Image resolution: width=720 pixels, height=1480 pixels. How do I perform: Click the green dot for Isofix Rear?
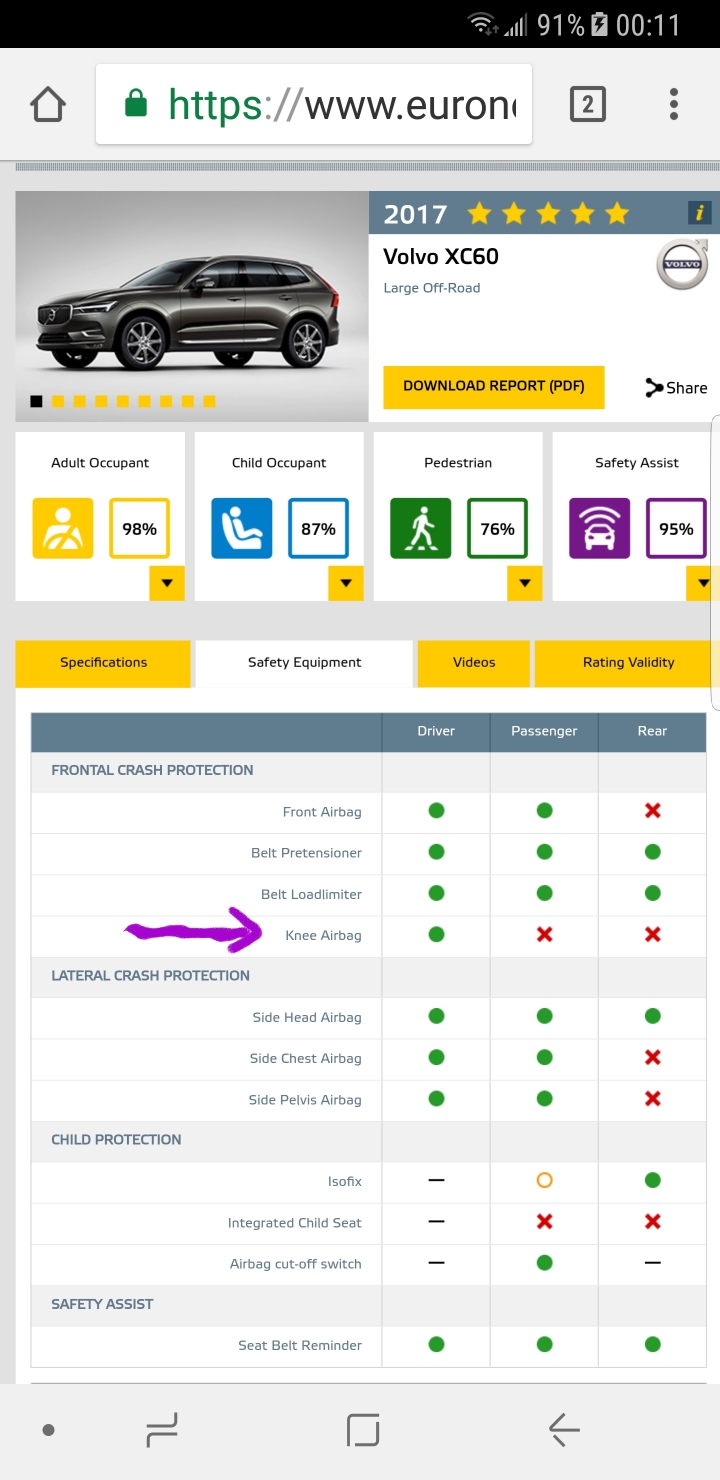click(653, 1180)
